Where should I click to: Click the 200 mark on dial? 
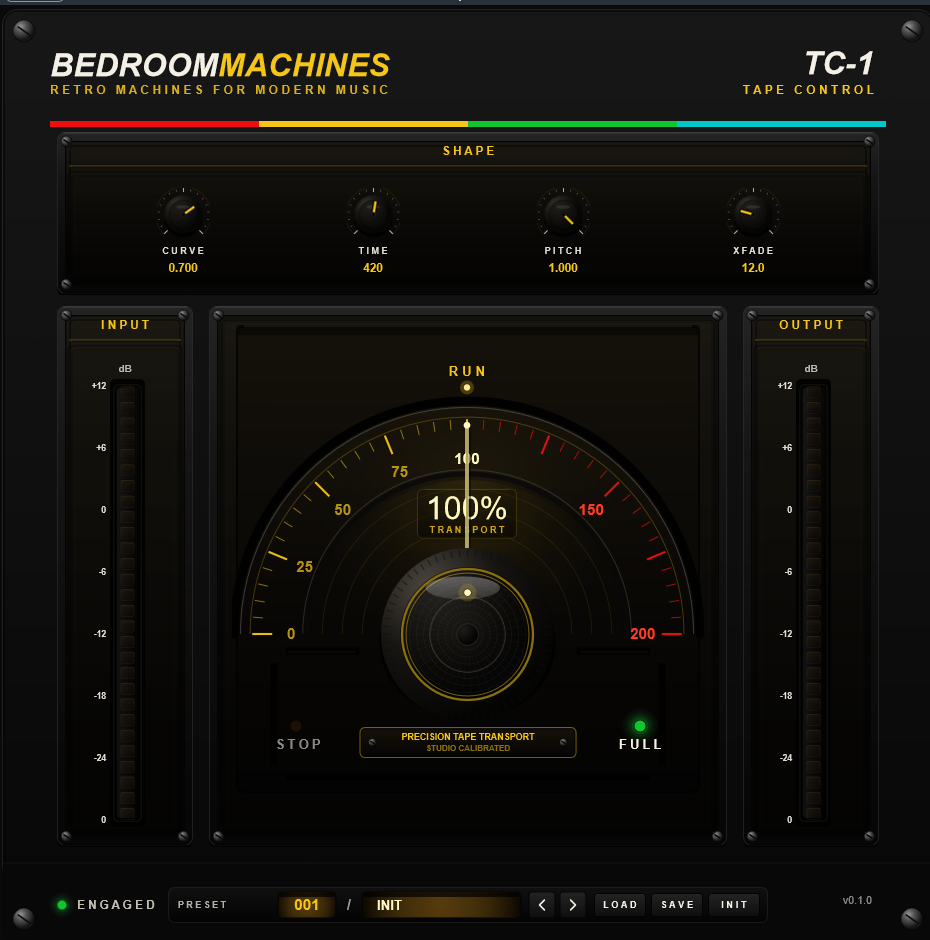(642, 634)
